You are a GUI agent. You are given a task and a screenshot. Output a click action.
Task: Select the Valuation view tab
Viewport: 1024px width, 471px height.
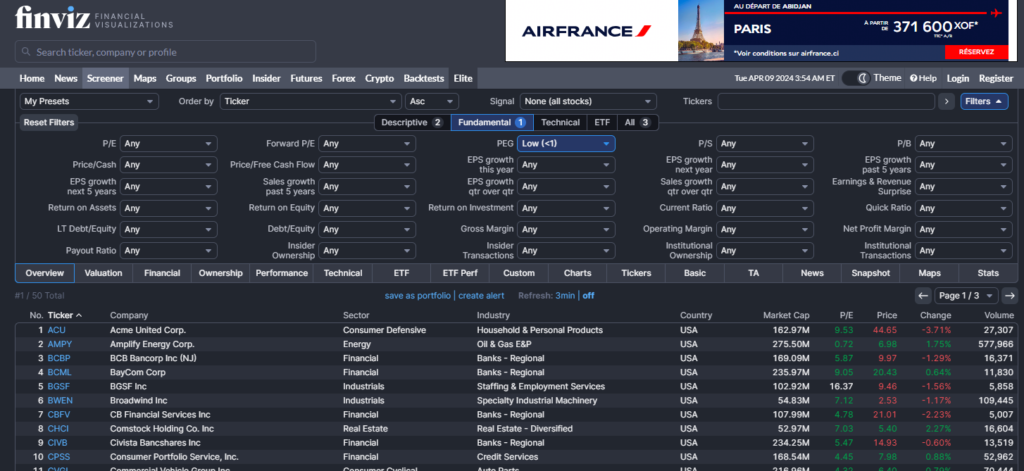click(x=103, y=273)
